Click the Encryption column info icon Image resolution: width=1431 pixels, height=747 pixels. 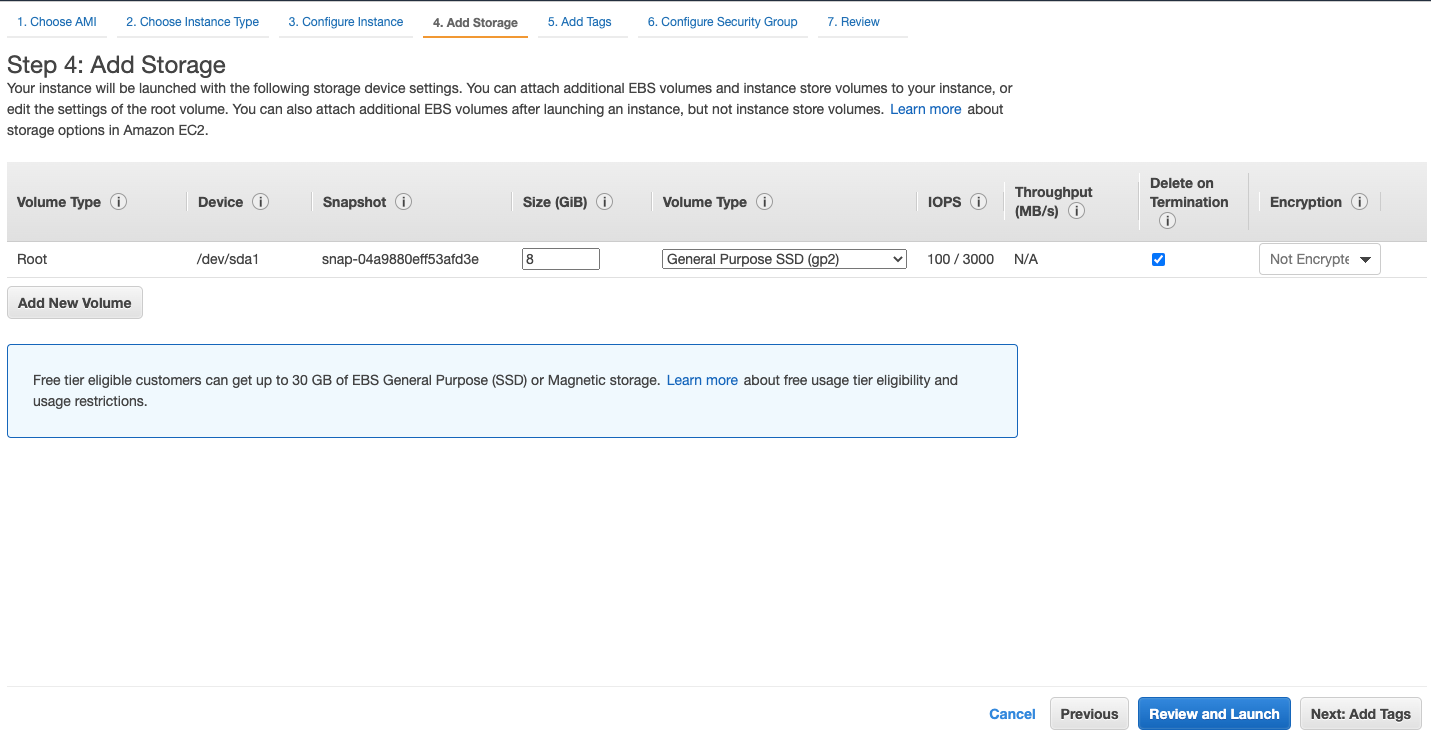tap(1359, 202)
